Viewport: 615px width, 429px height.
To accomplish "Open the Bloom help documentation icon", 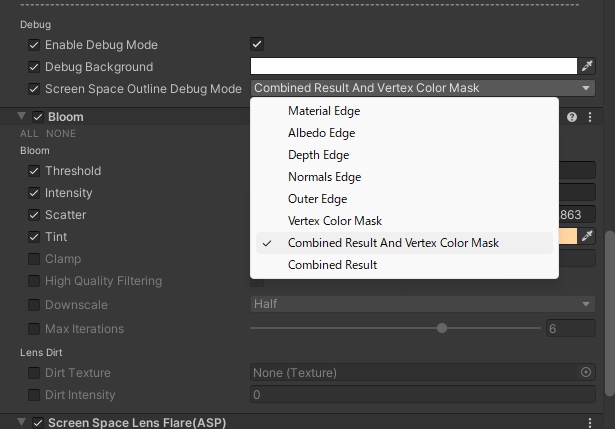I will pos(573,117).
